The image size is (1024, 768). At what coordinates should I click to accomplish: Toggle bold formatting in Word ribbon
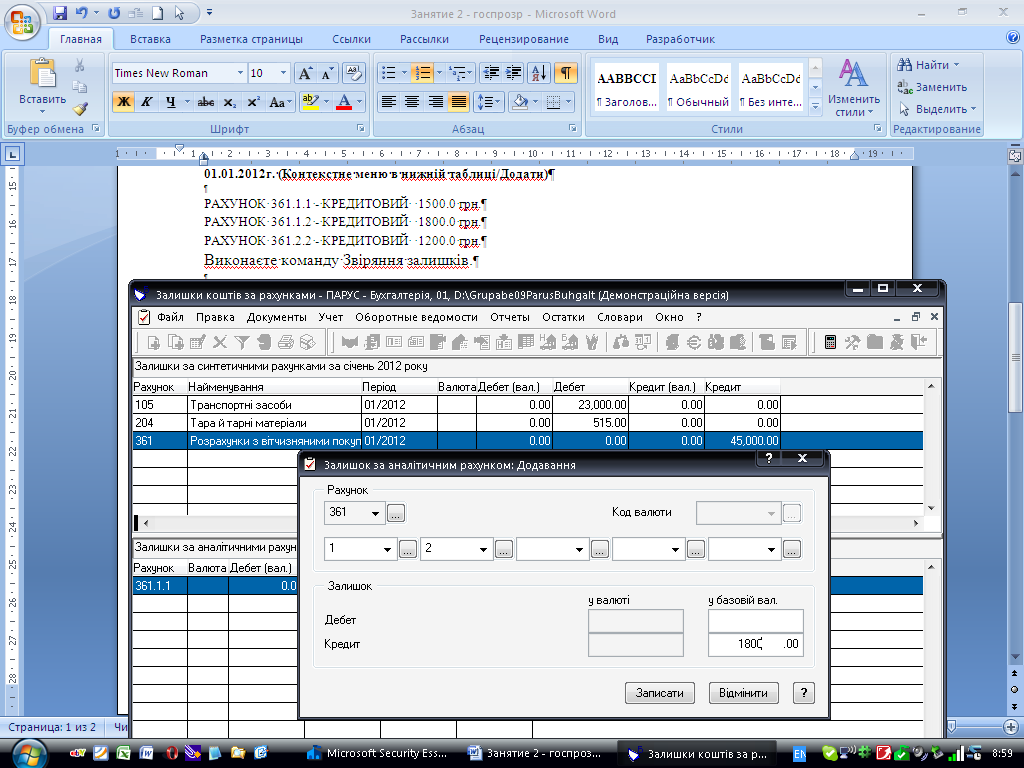(123, 102)
